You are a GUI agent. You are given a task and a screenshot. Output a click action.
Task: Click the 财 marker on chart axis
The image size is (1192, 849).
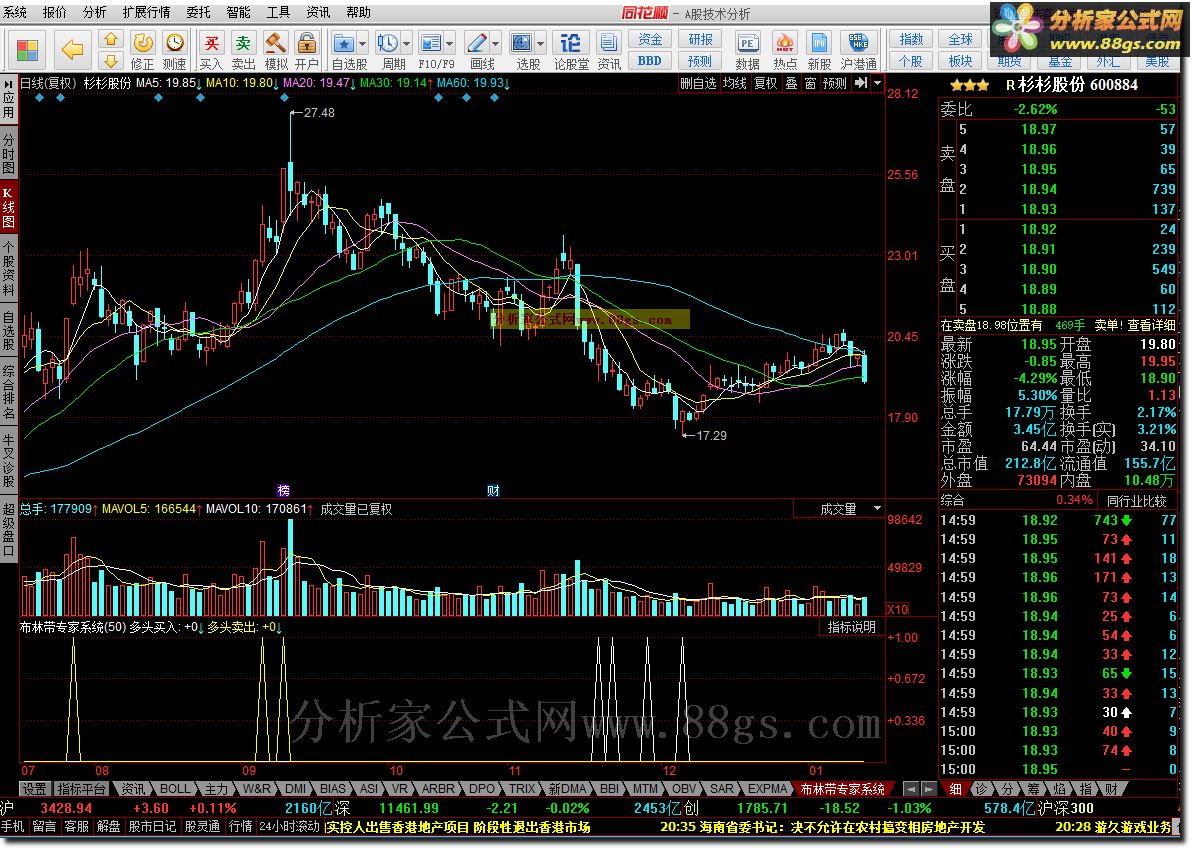click(493, 490)
